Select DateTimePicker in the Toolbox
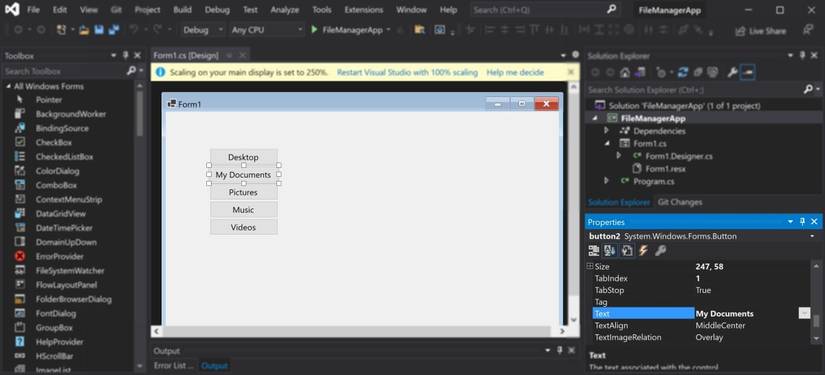The image size is (825, 375). coord(64,228)
